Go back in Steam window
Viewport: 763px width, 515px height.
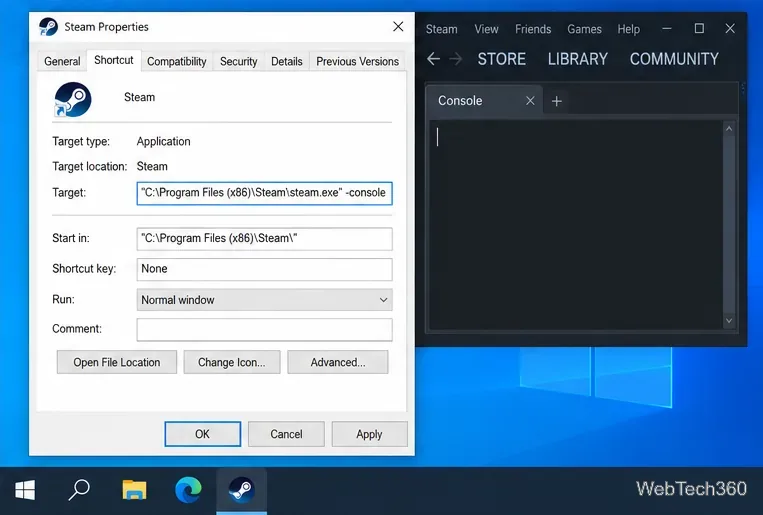pos(433,59)
